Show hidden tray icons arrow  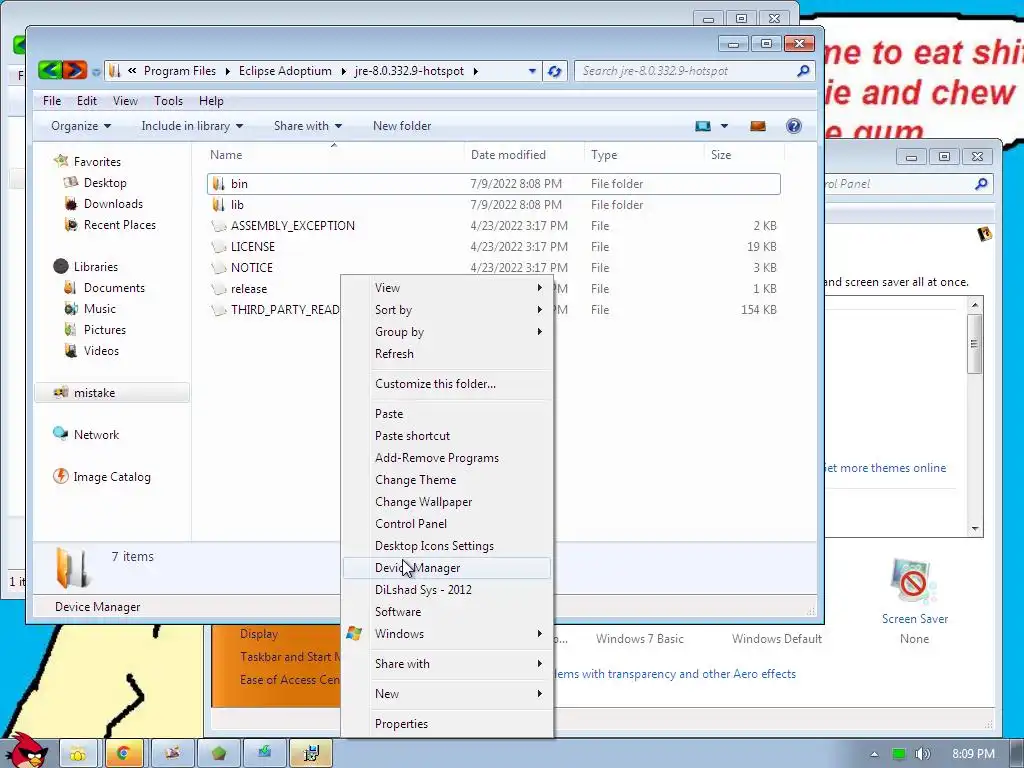click(x=874, y=754)
